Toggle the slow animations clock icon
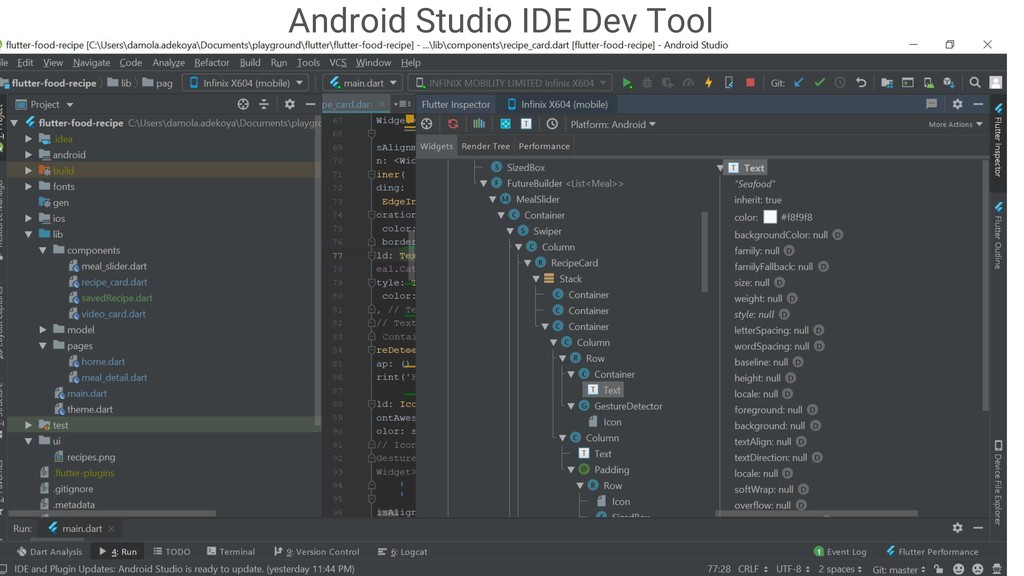Viewport: 1024px width, 576px height. coord(552,124)
